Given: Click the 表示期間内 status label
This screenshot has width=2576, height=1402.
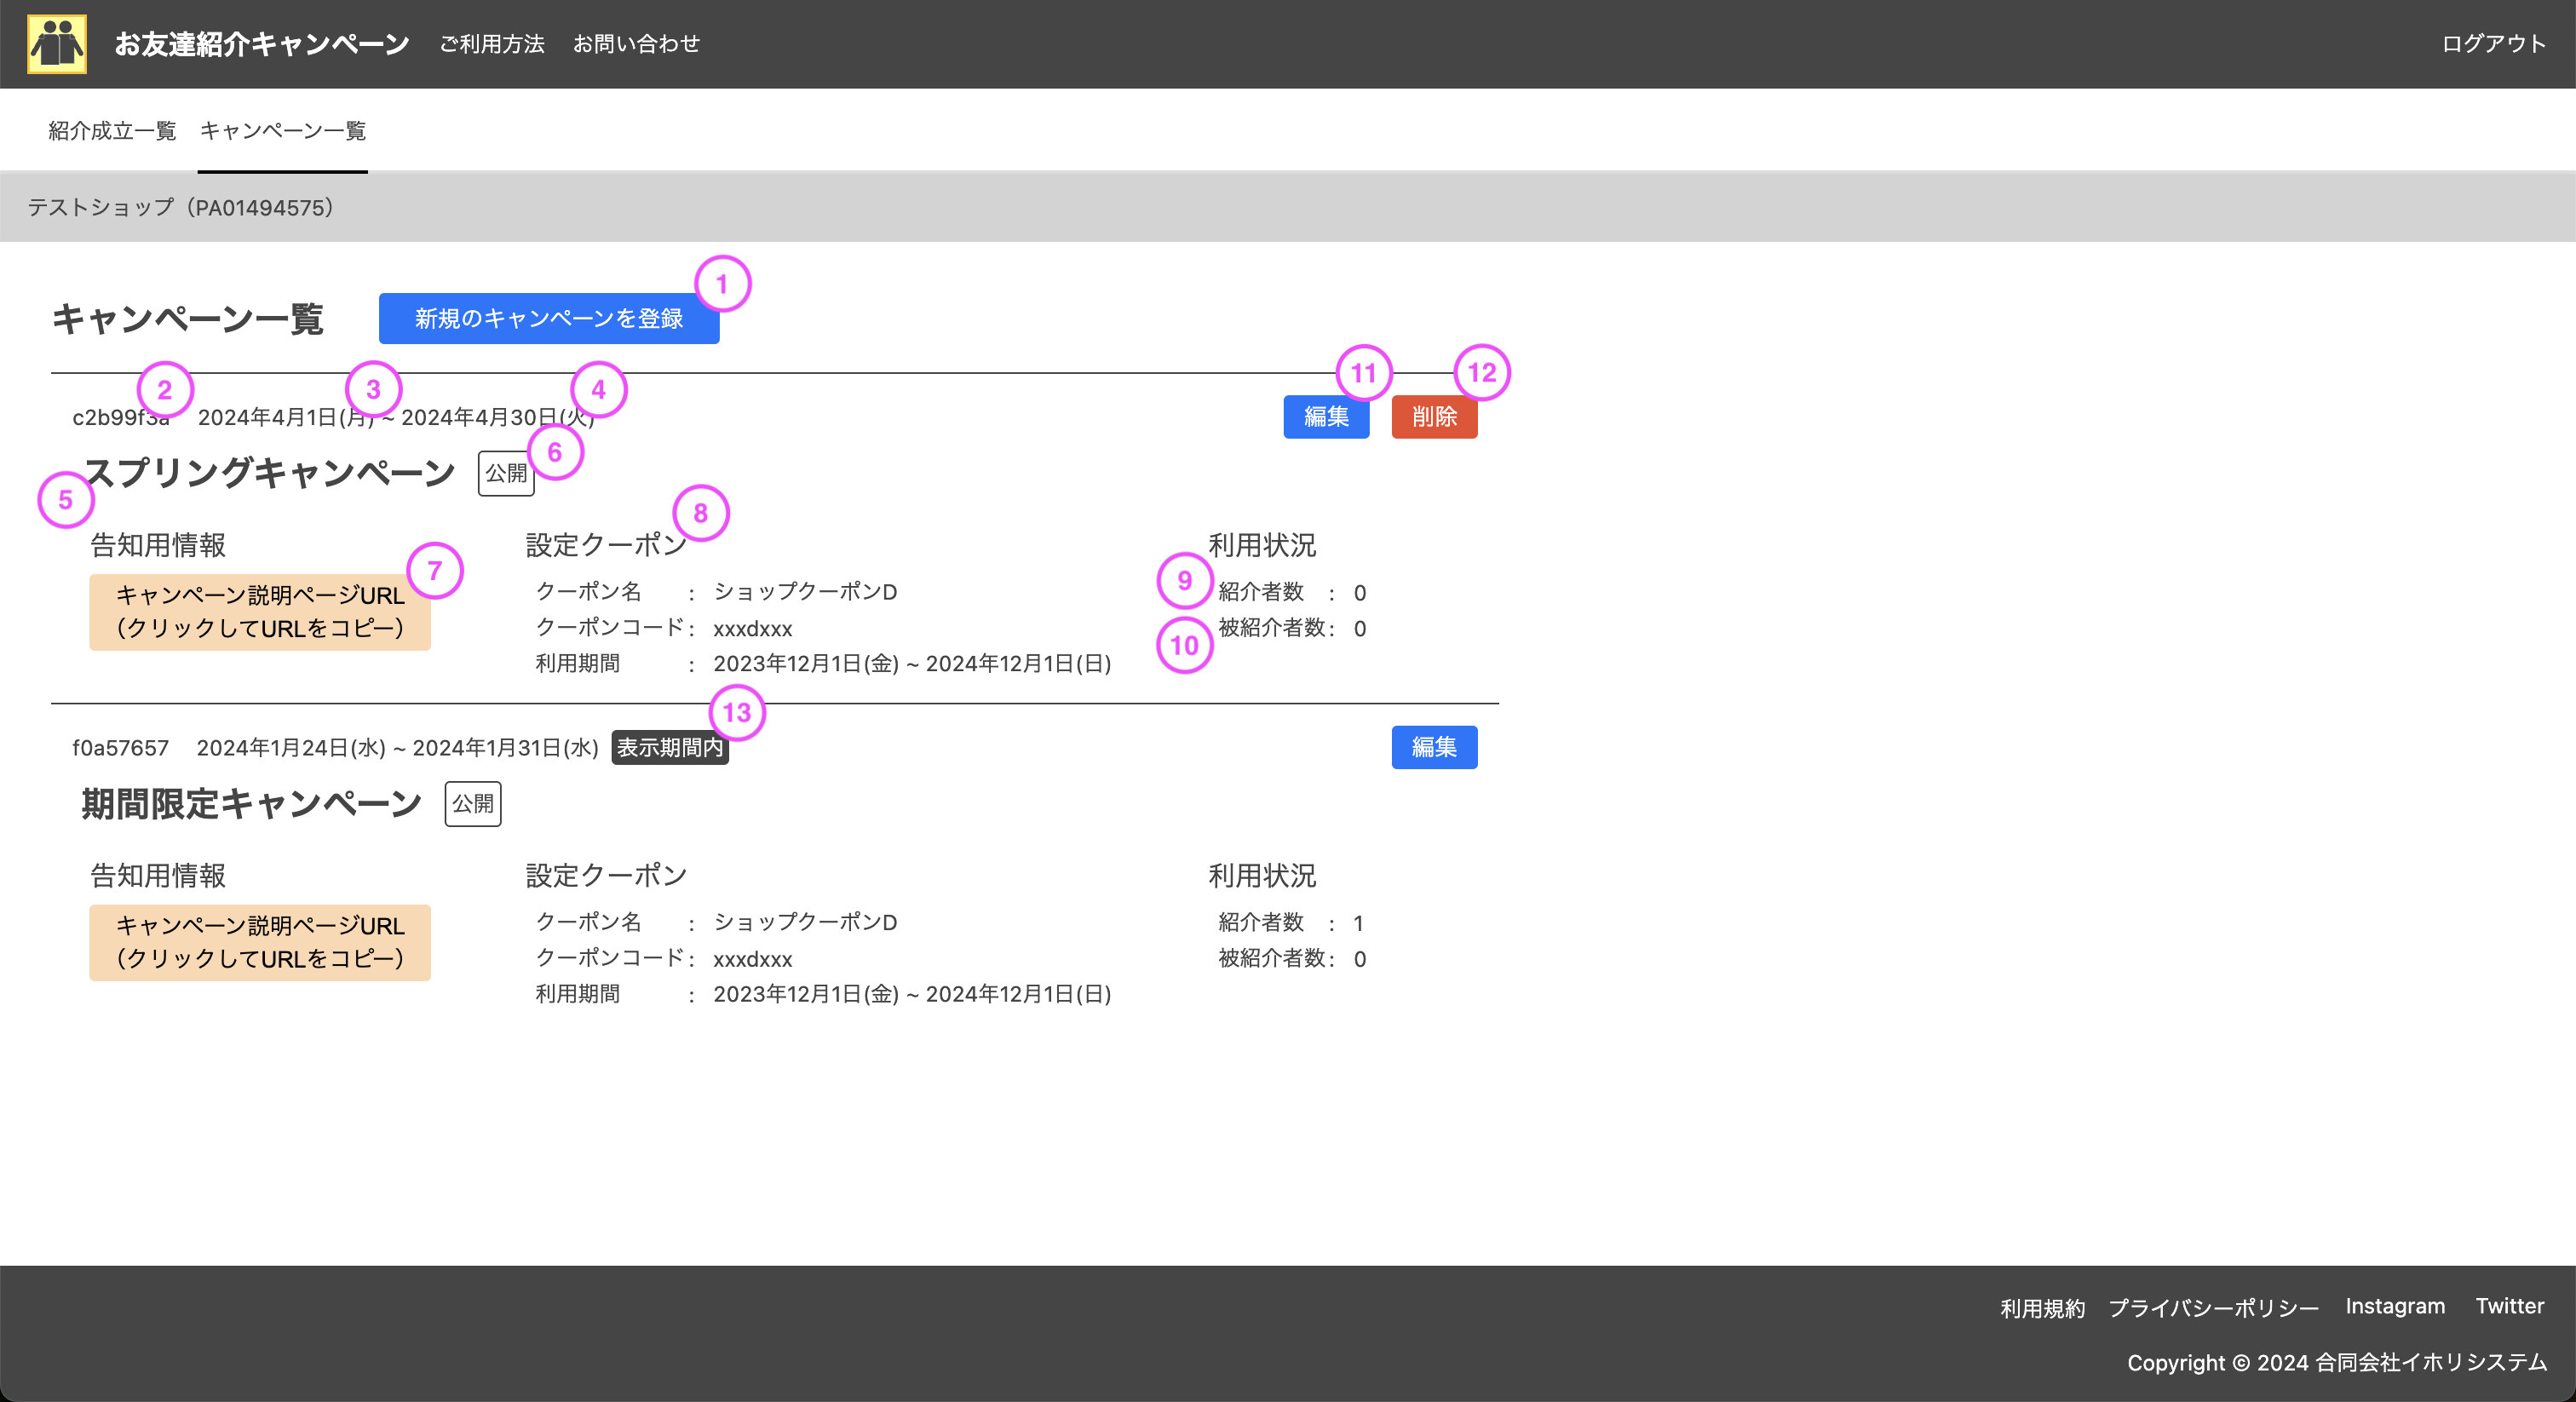Looking at the screenshot, I should [x=669, y=747].
